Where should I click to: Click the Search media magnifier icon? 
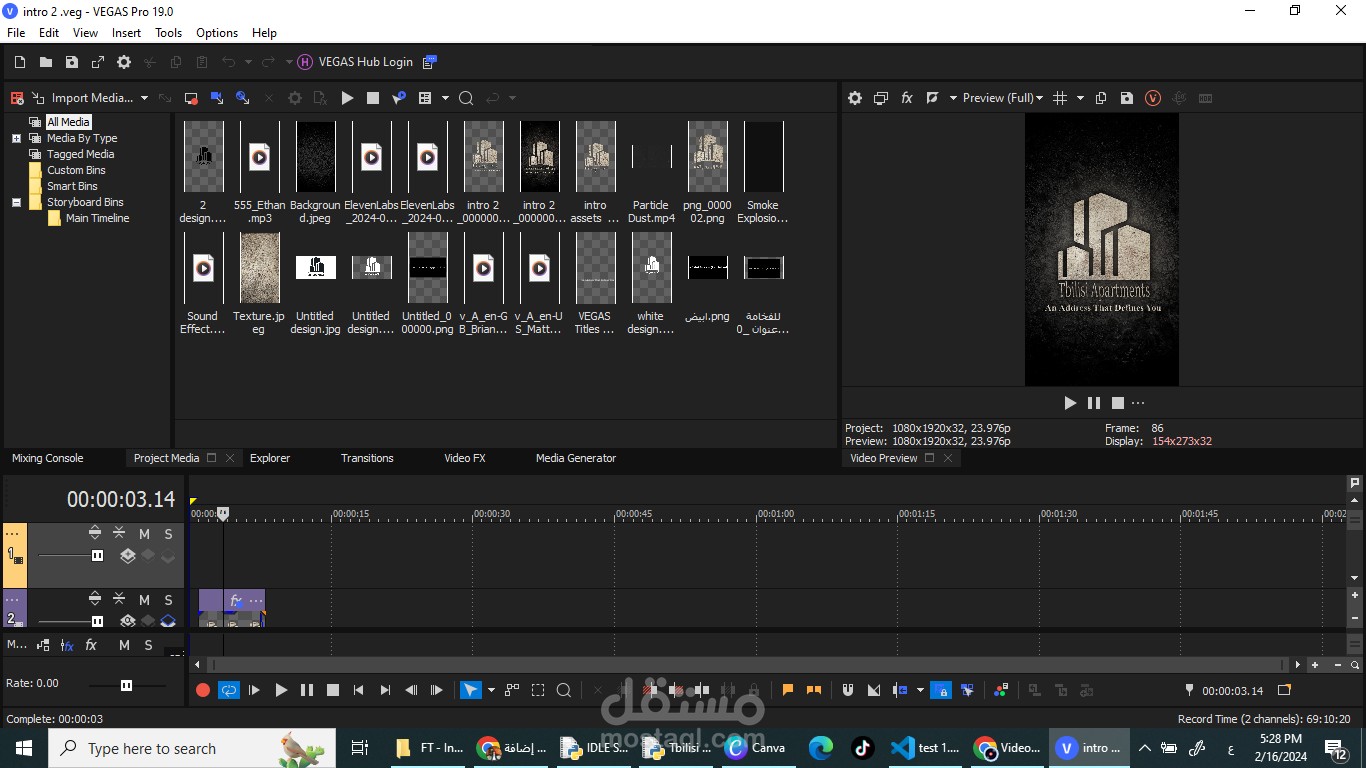466,98
